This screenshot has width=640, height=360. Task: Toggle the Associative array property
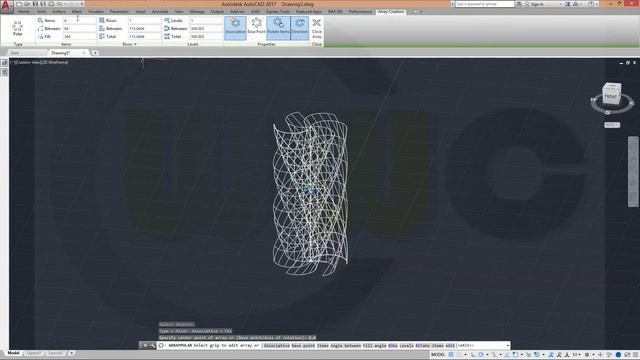(235, 27)
